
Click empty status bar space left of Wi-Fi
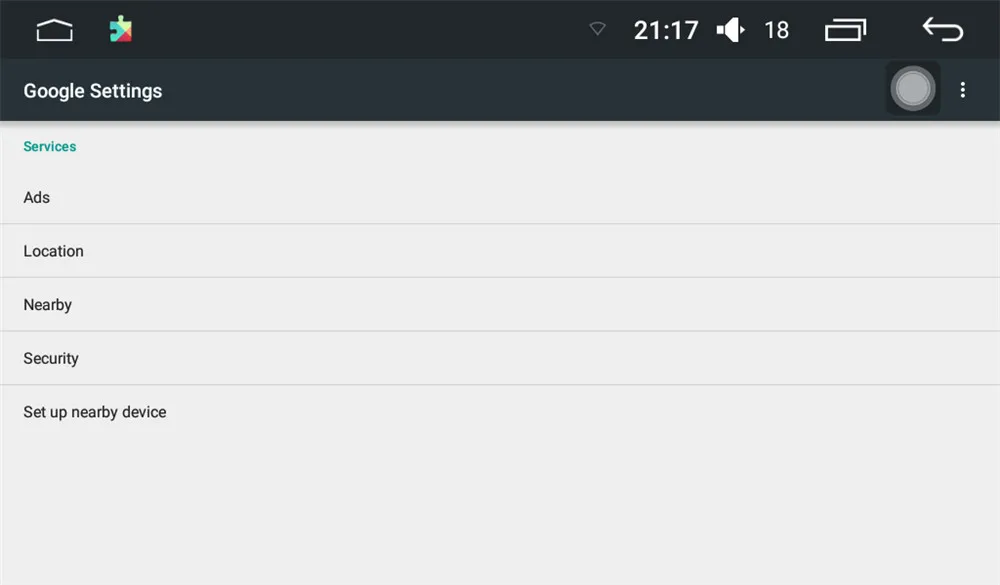point(357,29)
